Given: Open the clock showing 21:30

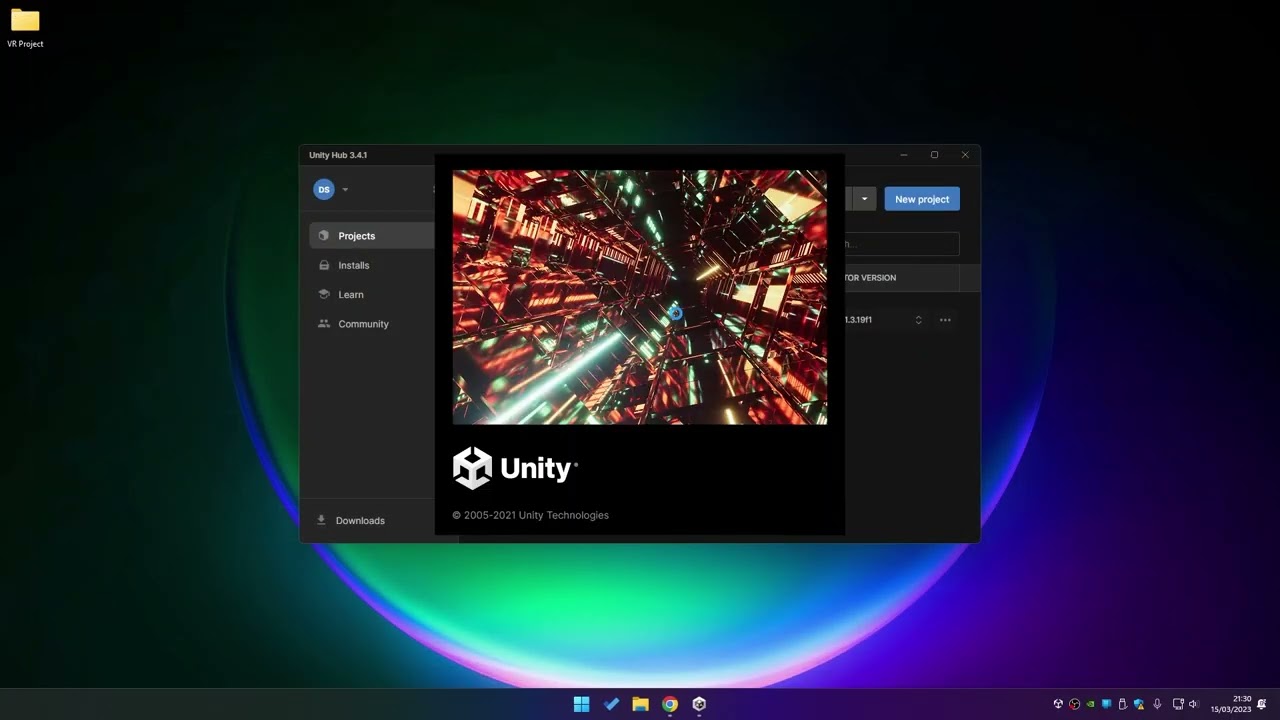Looking at the screenshot, I should point(1231,704).
